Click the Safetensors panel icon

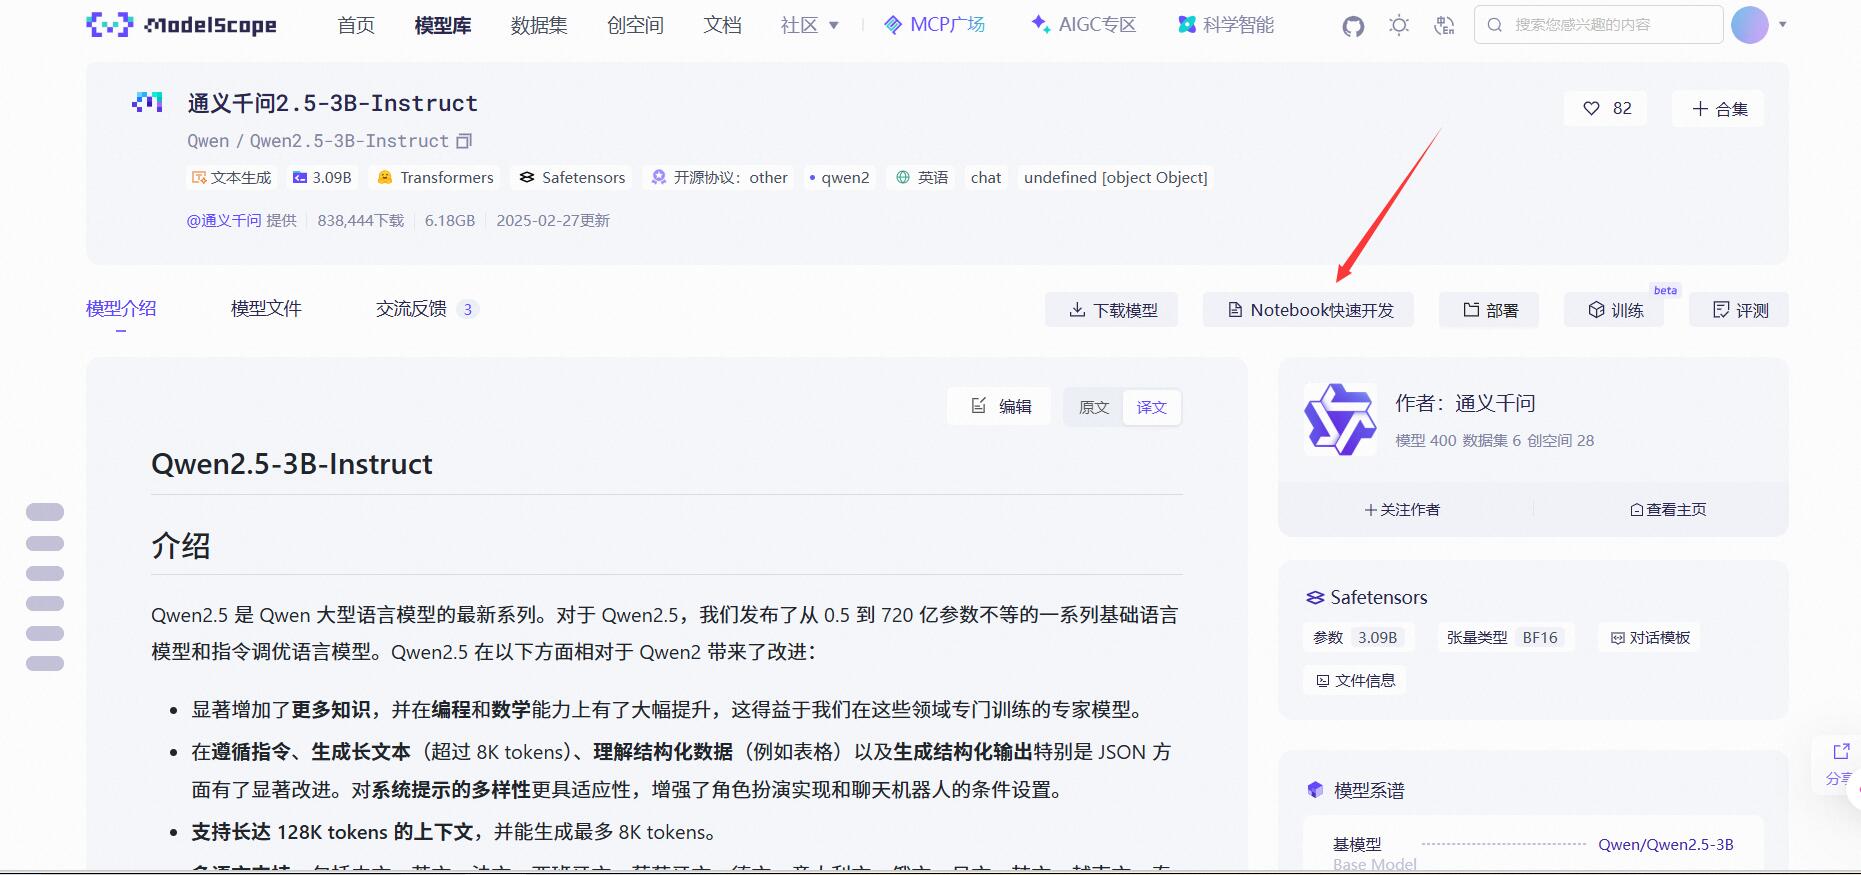click(1315, 598)
